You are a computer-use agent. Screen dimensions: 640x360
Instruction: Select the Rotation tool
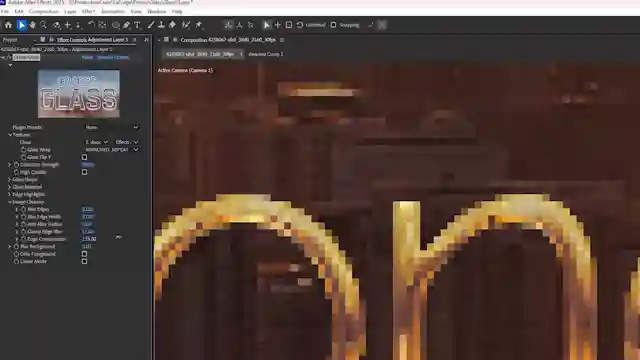pos(91,25)
